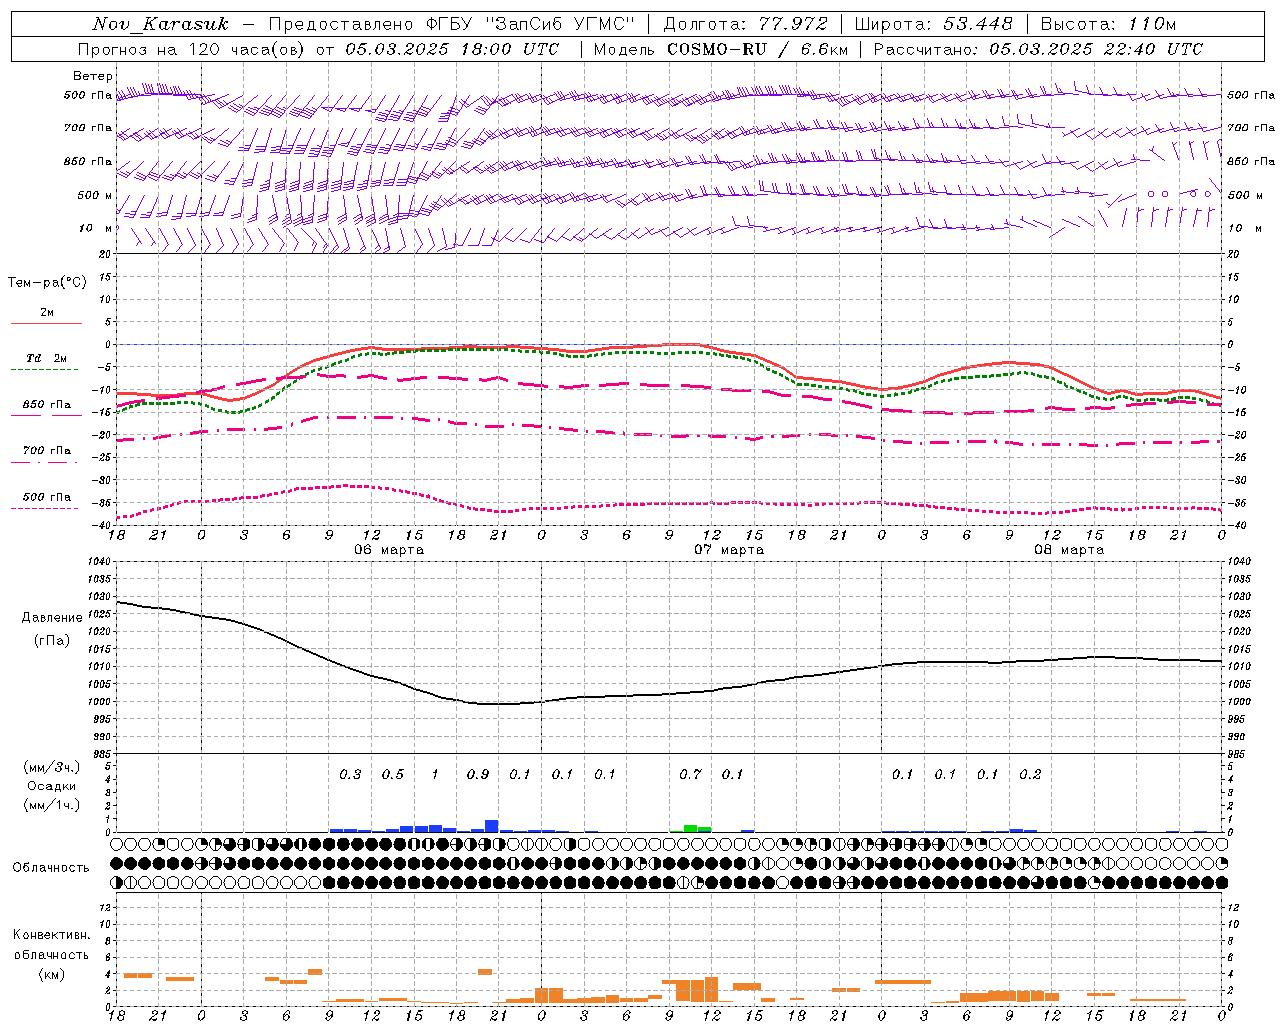This screenshot has width=1280, height=1024.
Task: Click the latitude value Широта: 53.448
Action: click(933, 24)
